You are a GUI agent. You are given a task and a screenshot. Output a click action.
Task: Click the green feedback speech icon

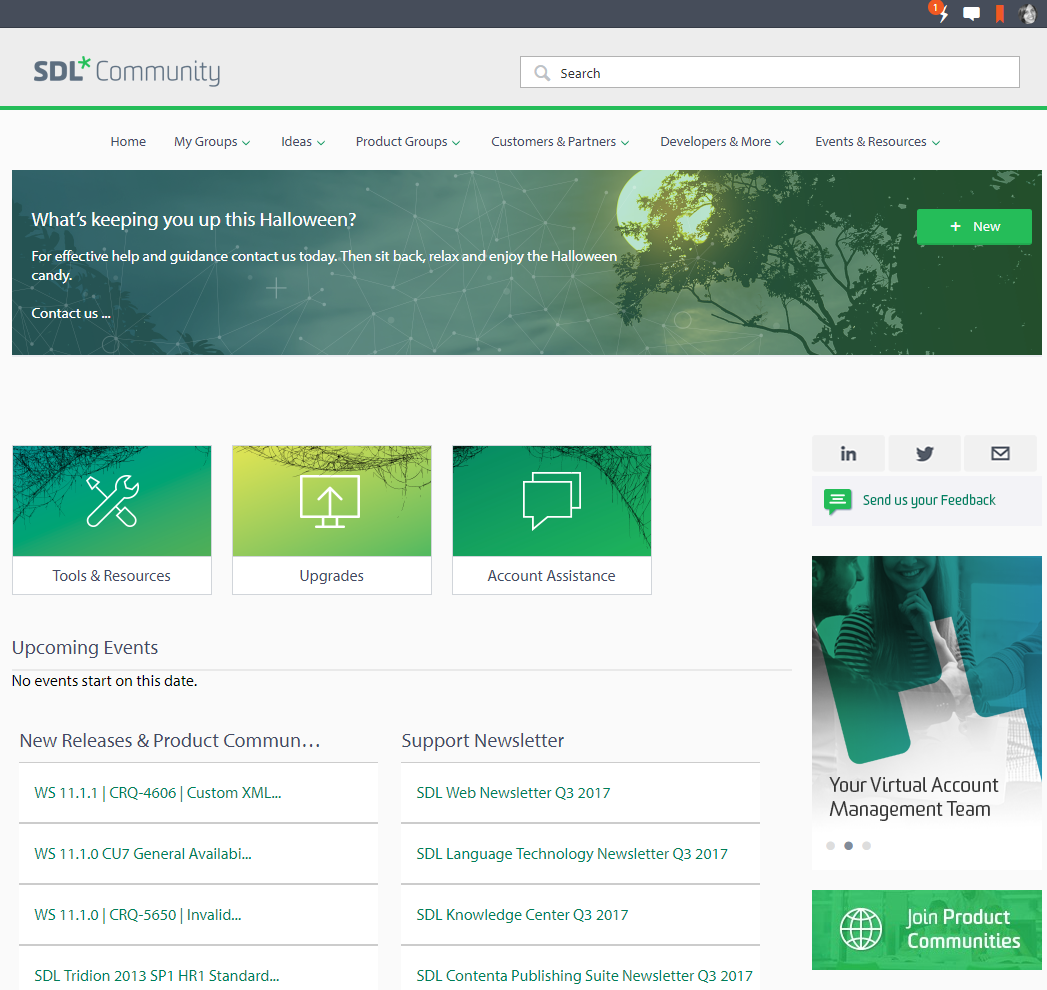coord(837,501)
